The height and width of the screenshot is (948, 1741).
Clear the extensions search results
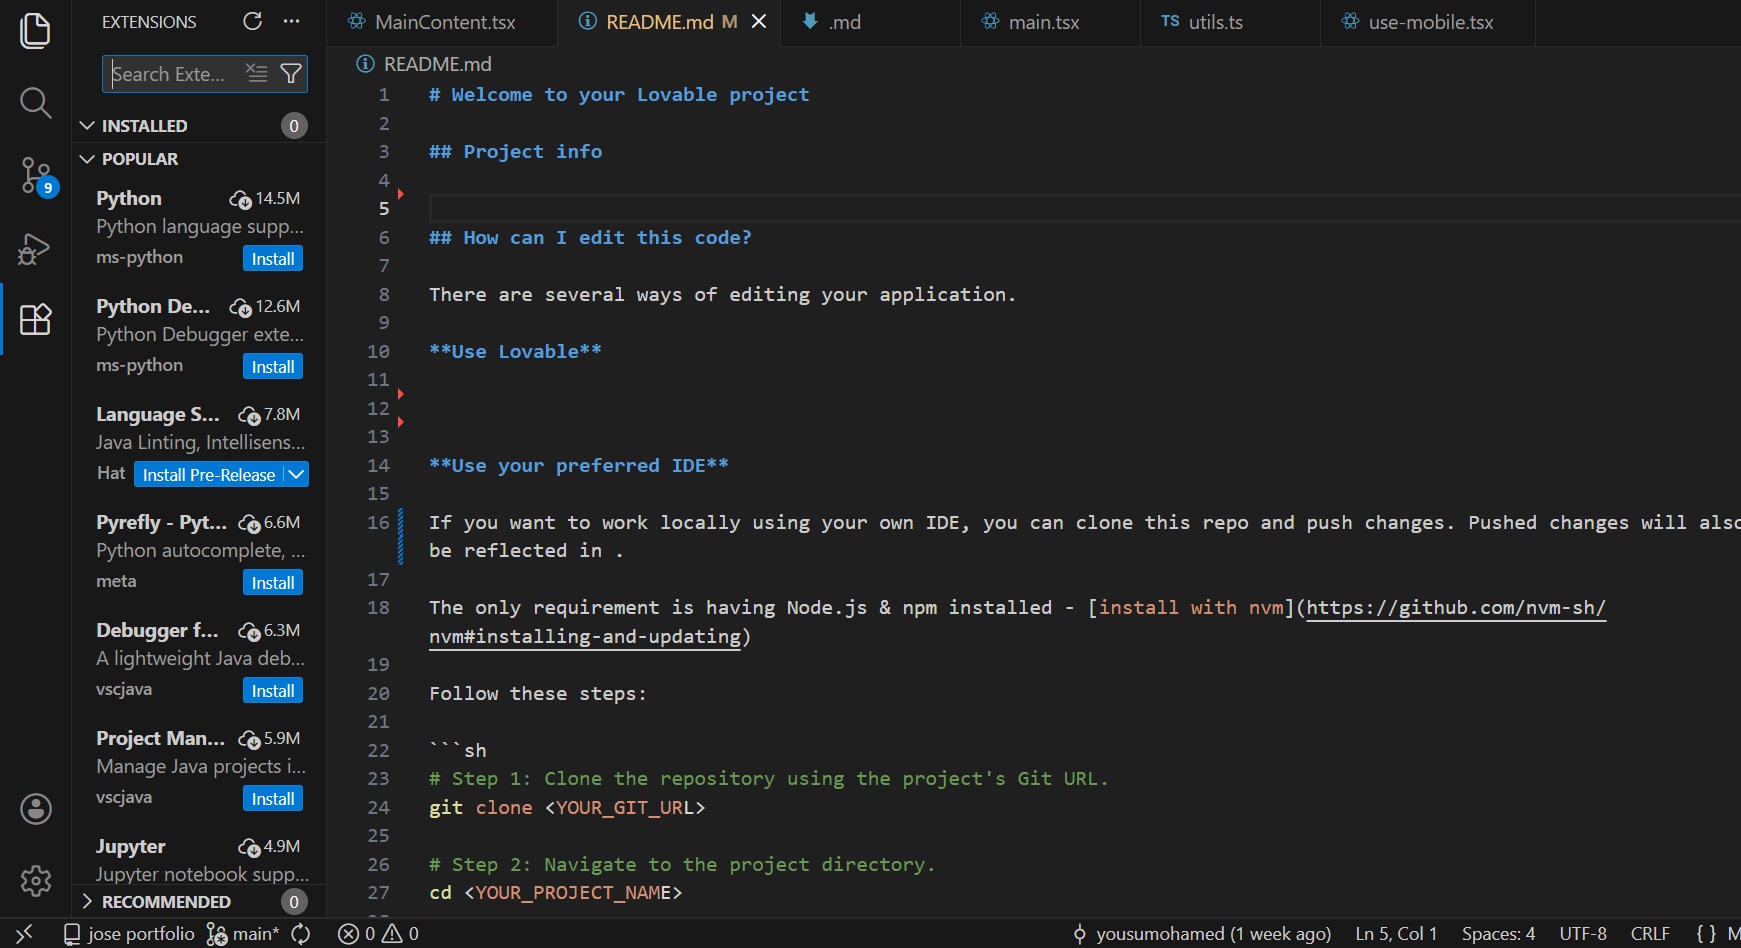pyautogui.click(x=257, y=73)
